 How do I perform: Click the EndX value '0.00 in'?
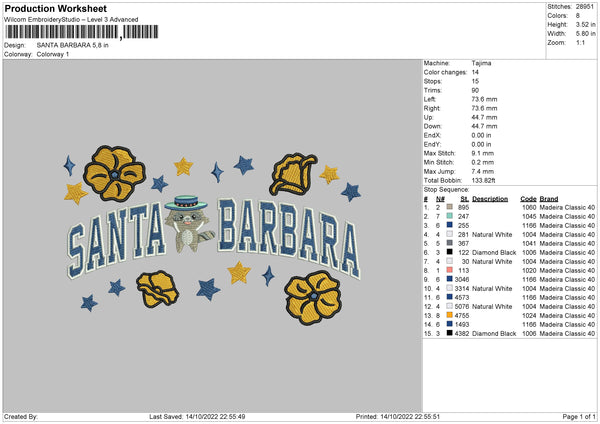coord(481,135)
